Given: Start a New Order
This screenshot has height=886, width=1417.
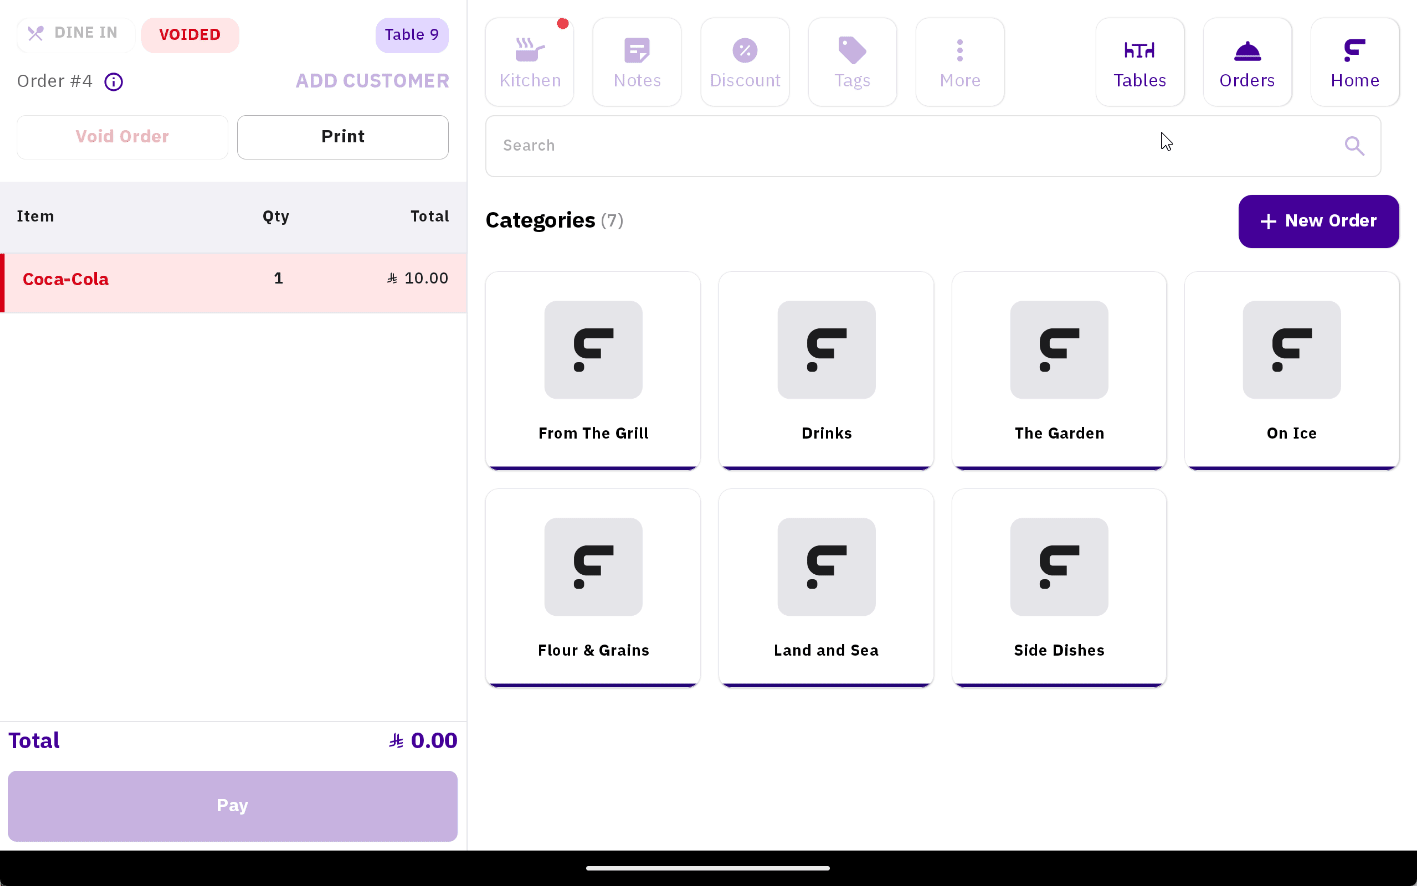Looking at the screenshot, I should click(x=1318, y=221).
